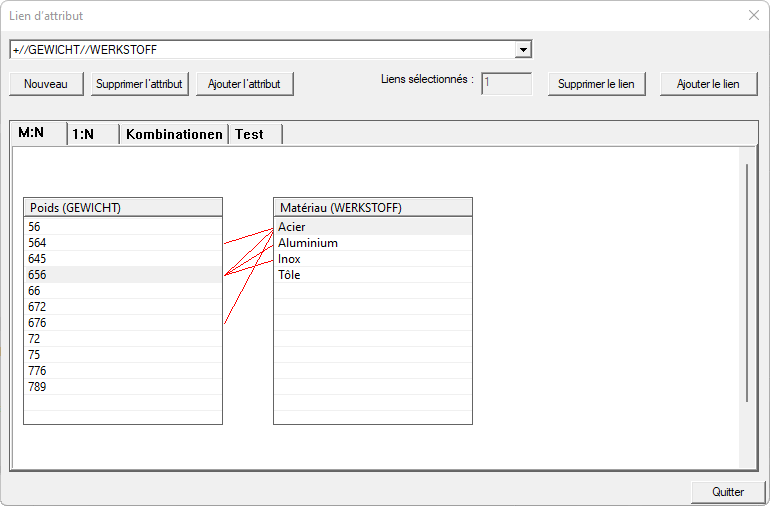Viewport: 770px width, 506px height.
Task: Click Ajouter l'attribut button
Action: click(x=245, y=84)
